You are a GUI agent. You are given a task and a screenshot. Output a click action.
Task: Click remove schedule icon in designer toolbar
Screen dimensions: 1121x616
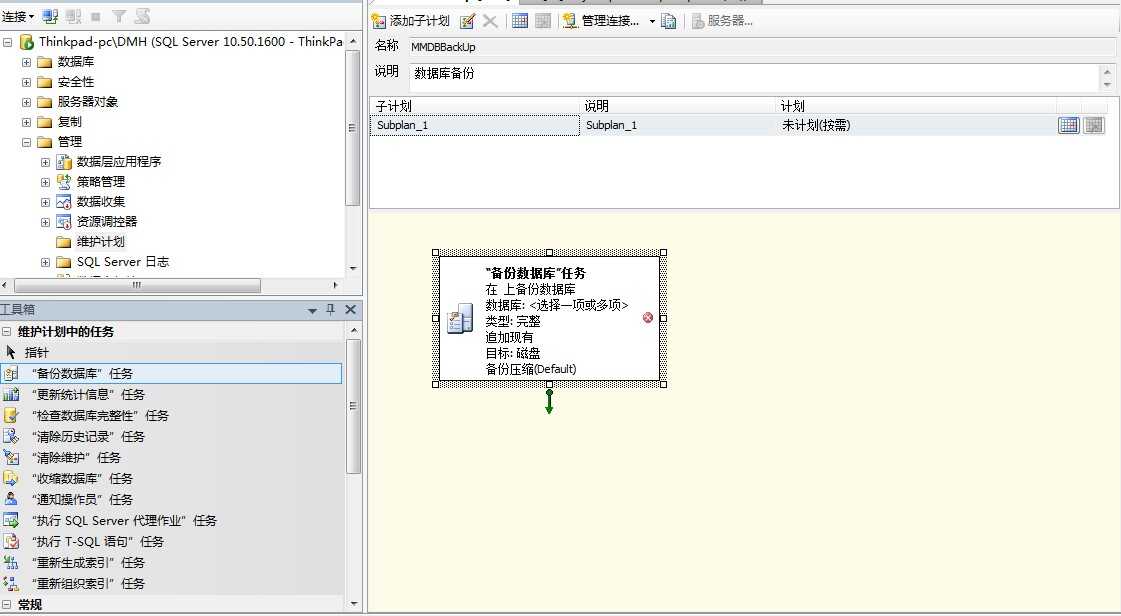(543, 21)
